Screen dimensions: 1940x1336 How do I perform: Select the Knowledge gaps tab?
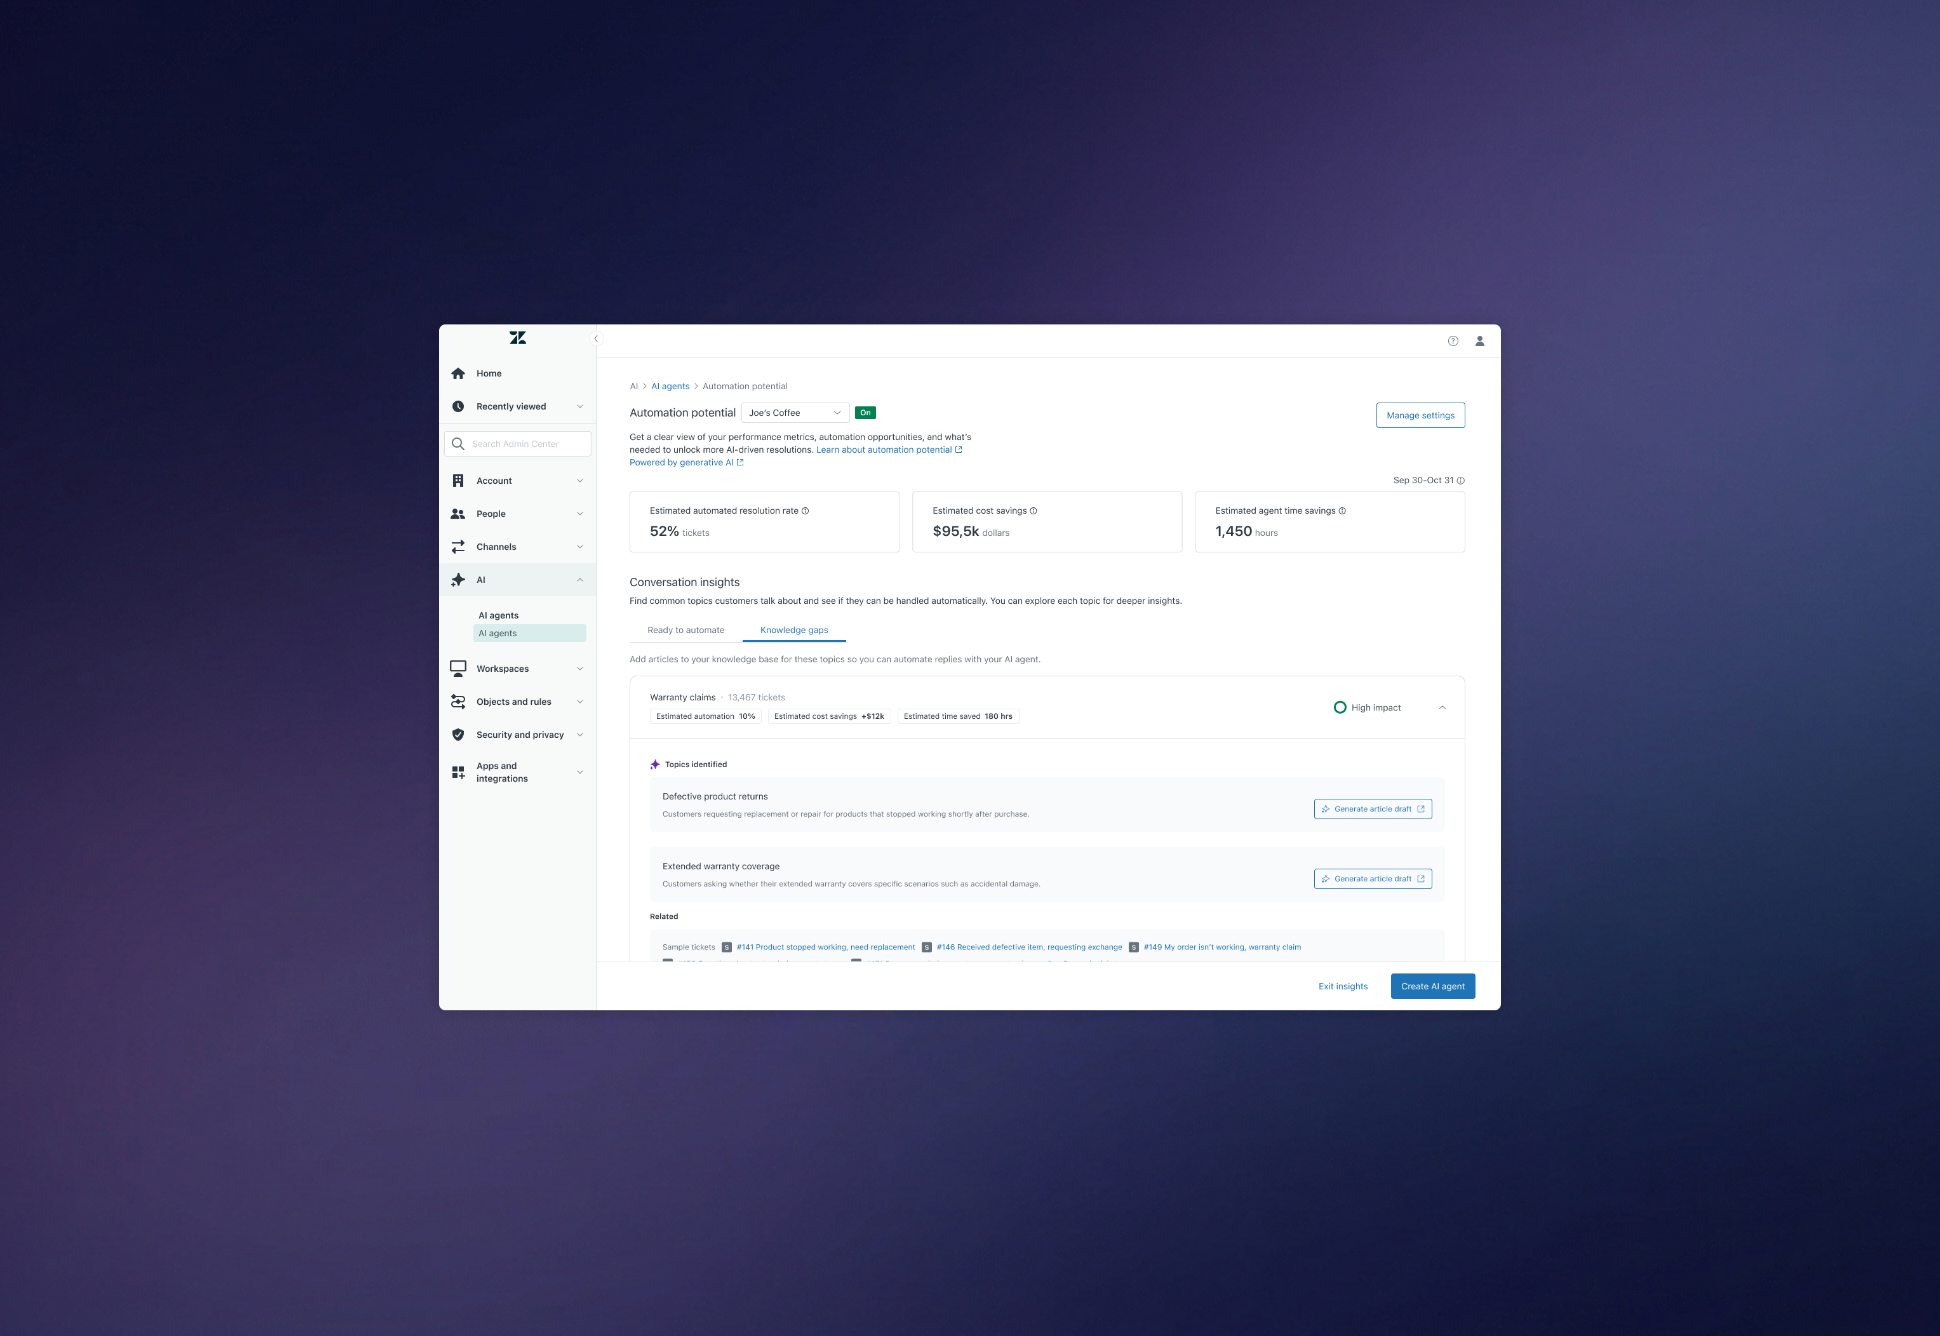pyautogui.click(x=794, y=630)
